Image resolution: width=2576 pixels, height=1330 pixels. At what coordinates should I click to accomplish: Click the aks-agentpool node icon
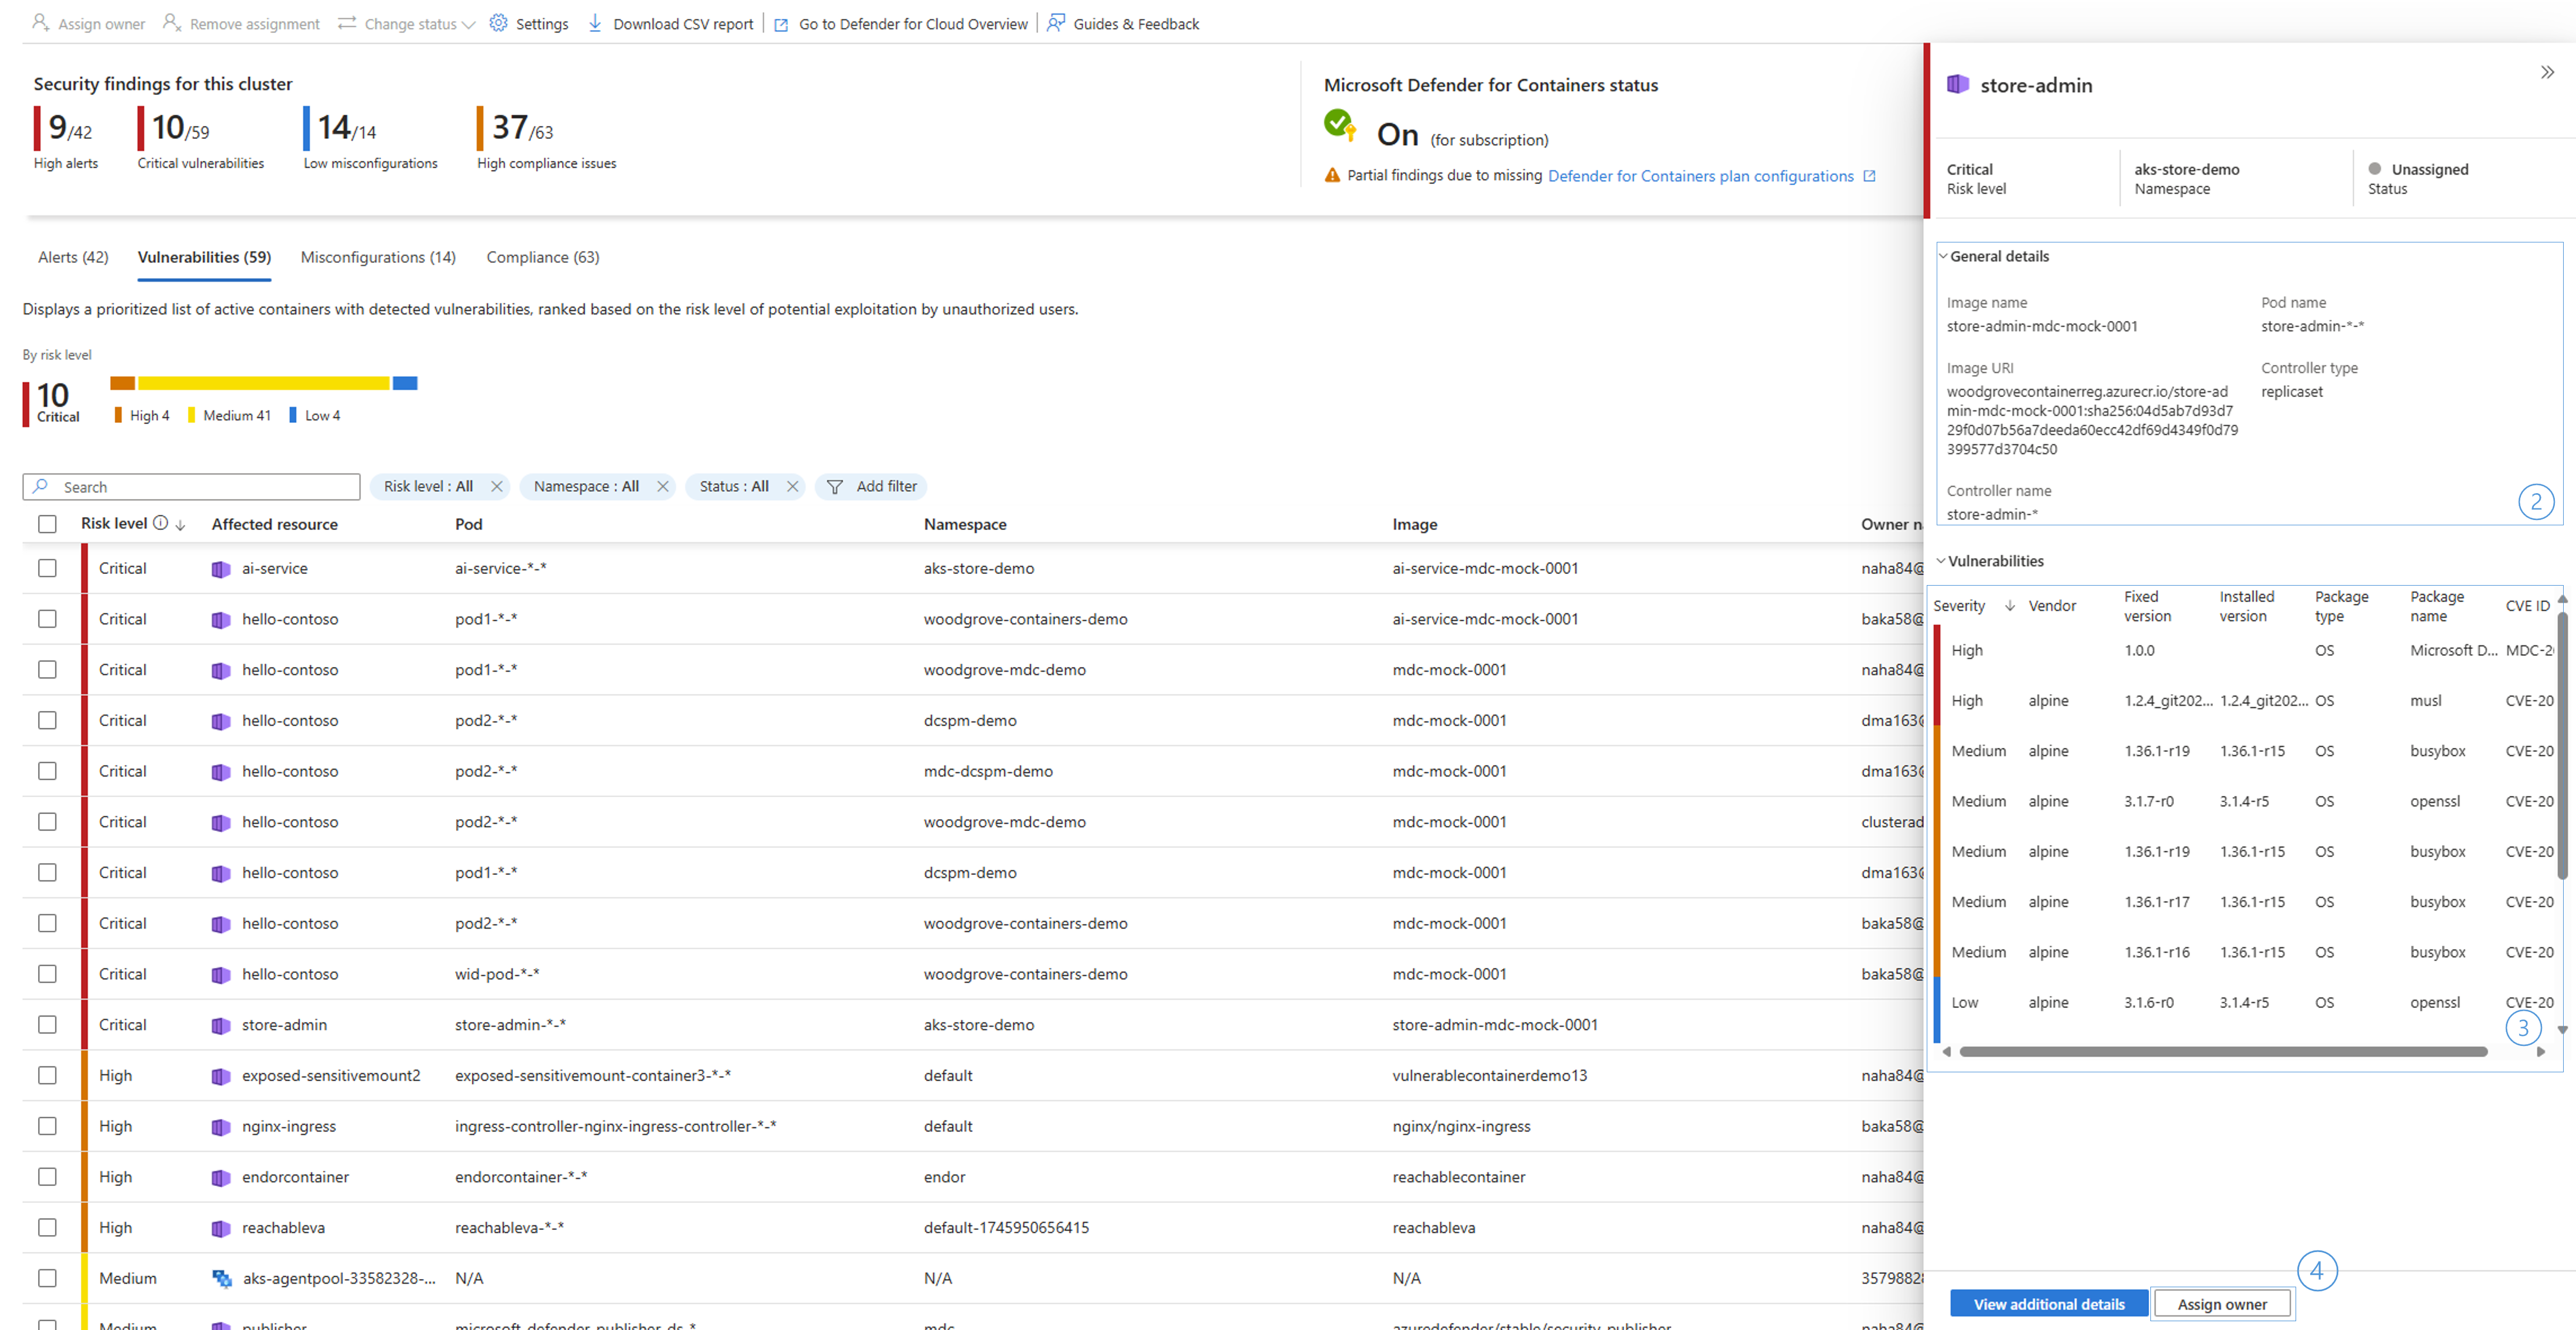coord(222,1279)
